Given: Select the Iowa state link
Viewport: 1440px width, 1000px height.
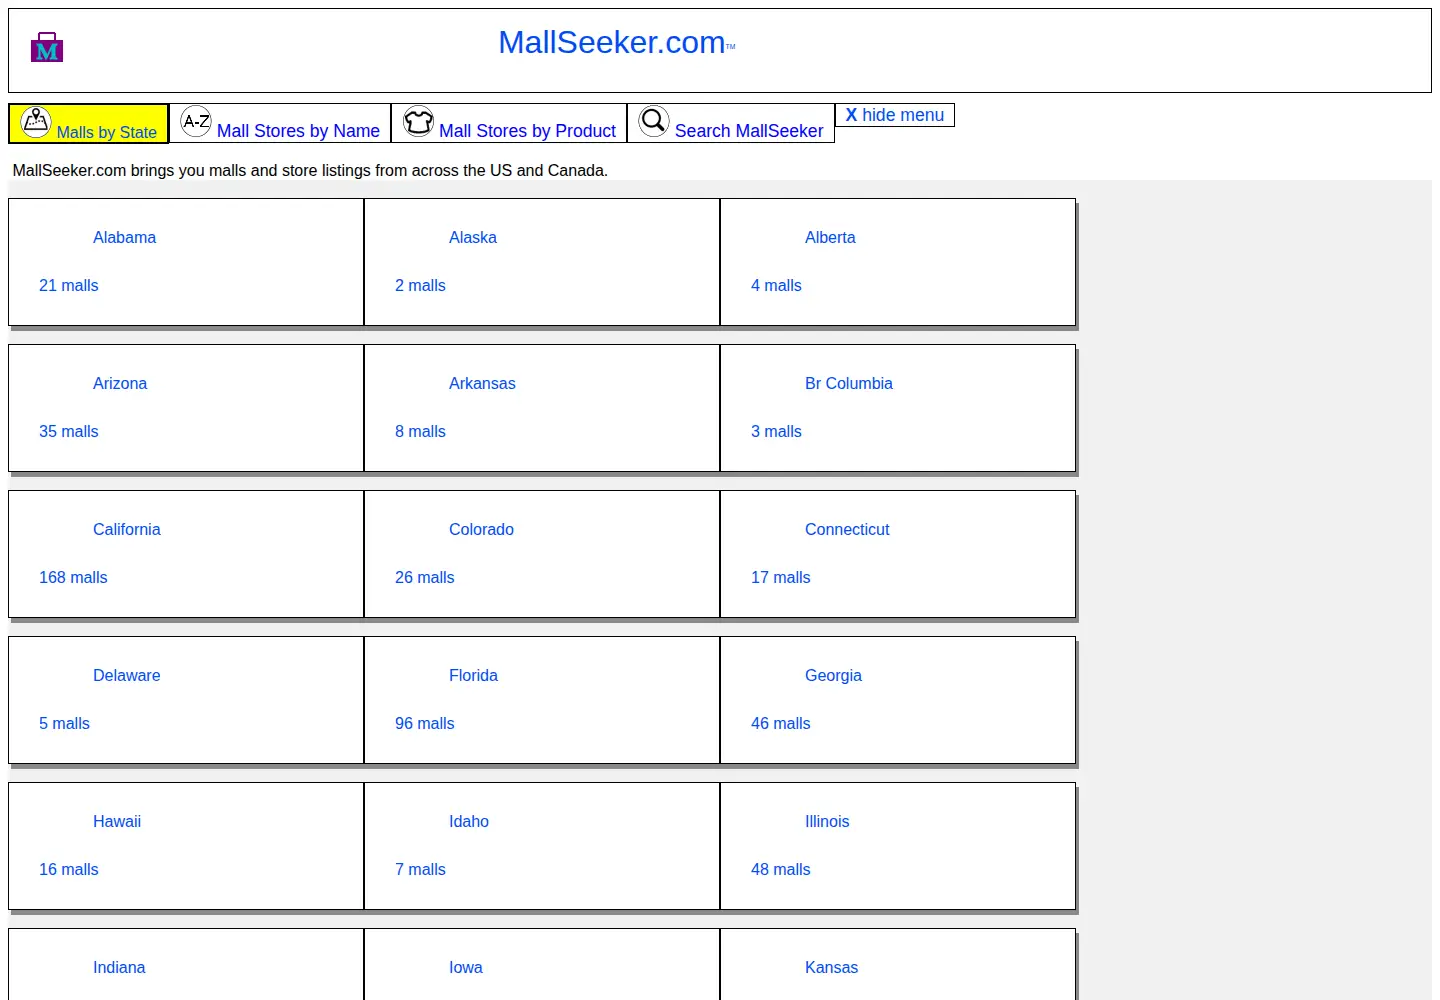Looking at the screenshot, I should [466, 967].
